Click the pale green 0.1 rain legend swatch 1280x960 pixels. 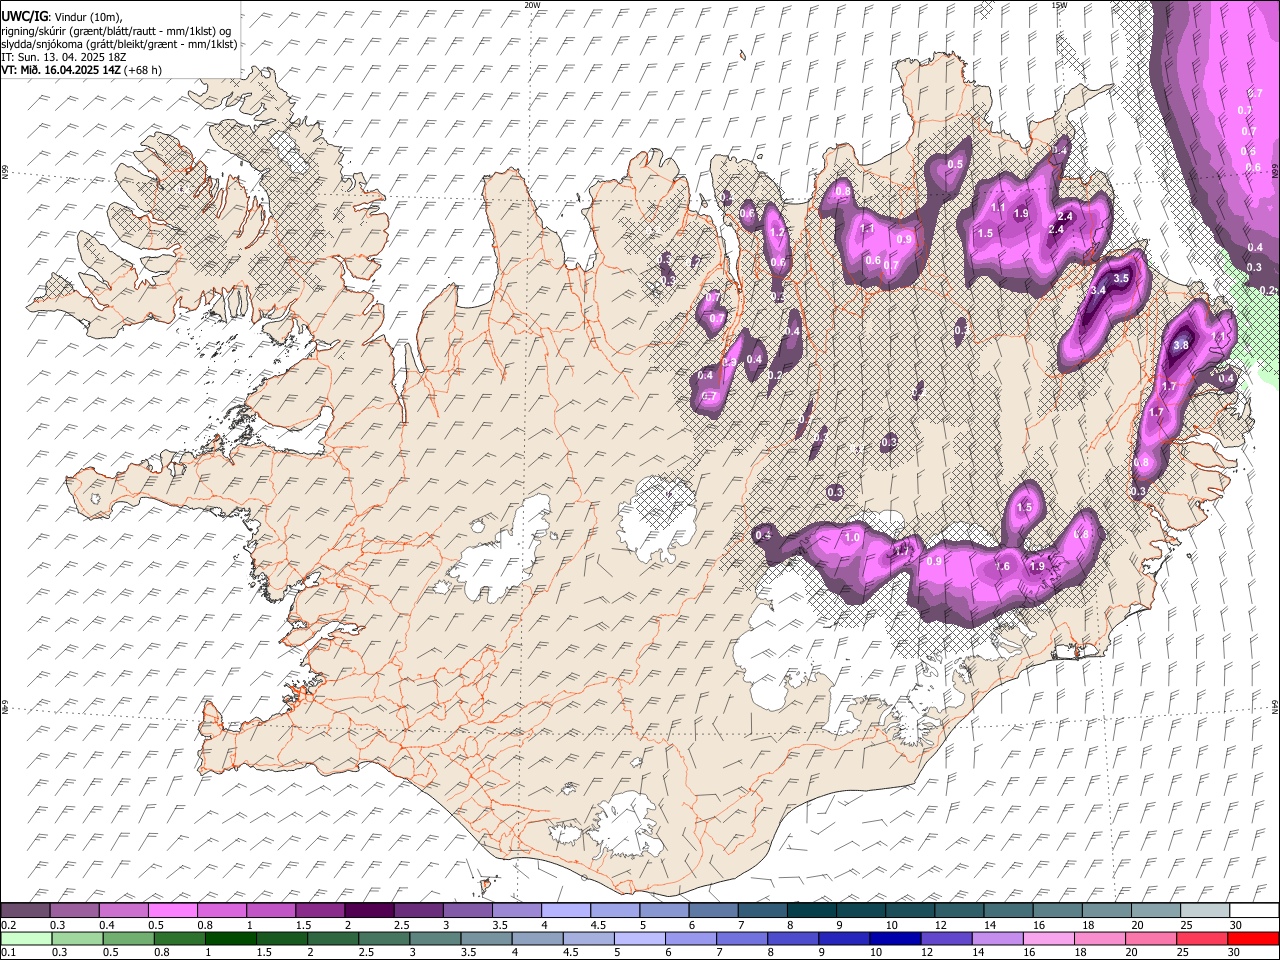25,938
